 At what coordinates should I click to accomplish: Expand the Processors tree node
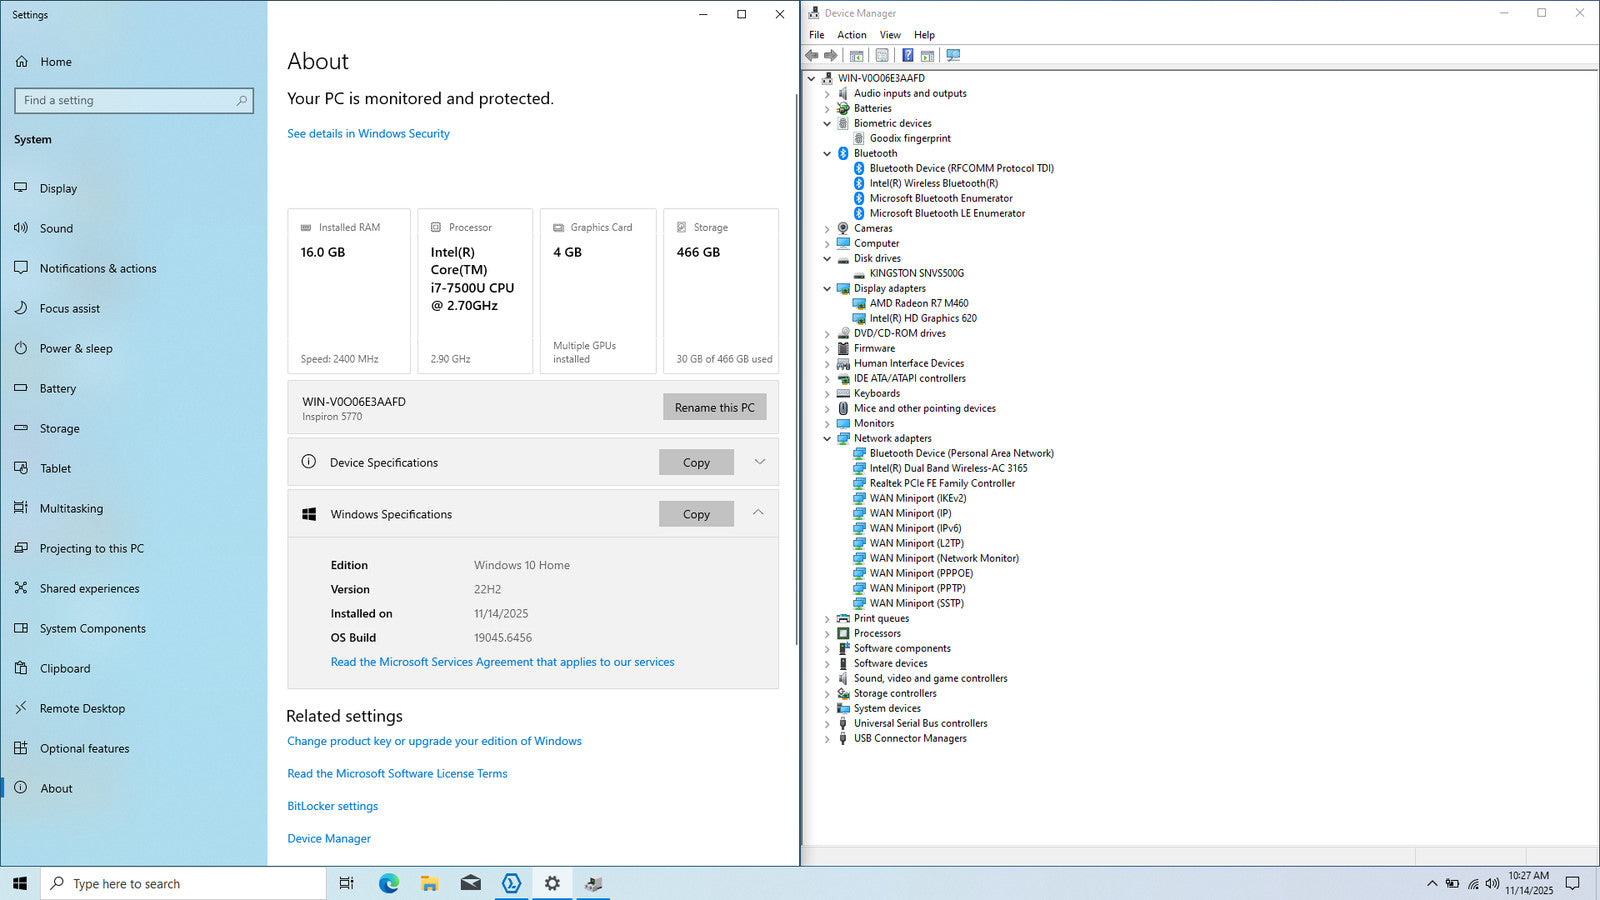click(x=827, y=634)
